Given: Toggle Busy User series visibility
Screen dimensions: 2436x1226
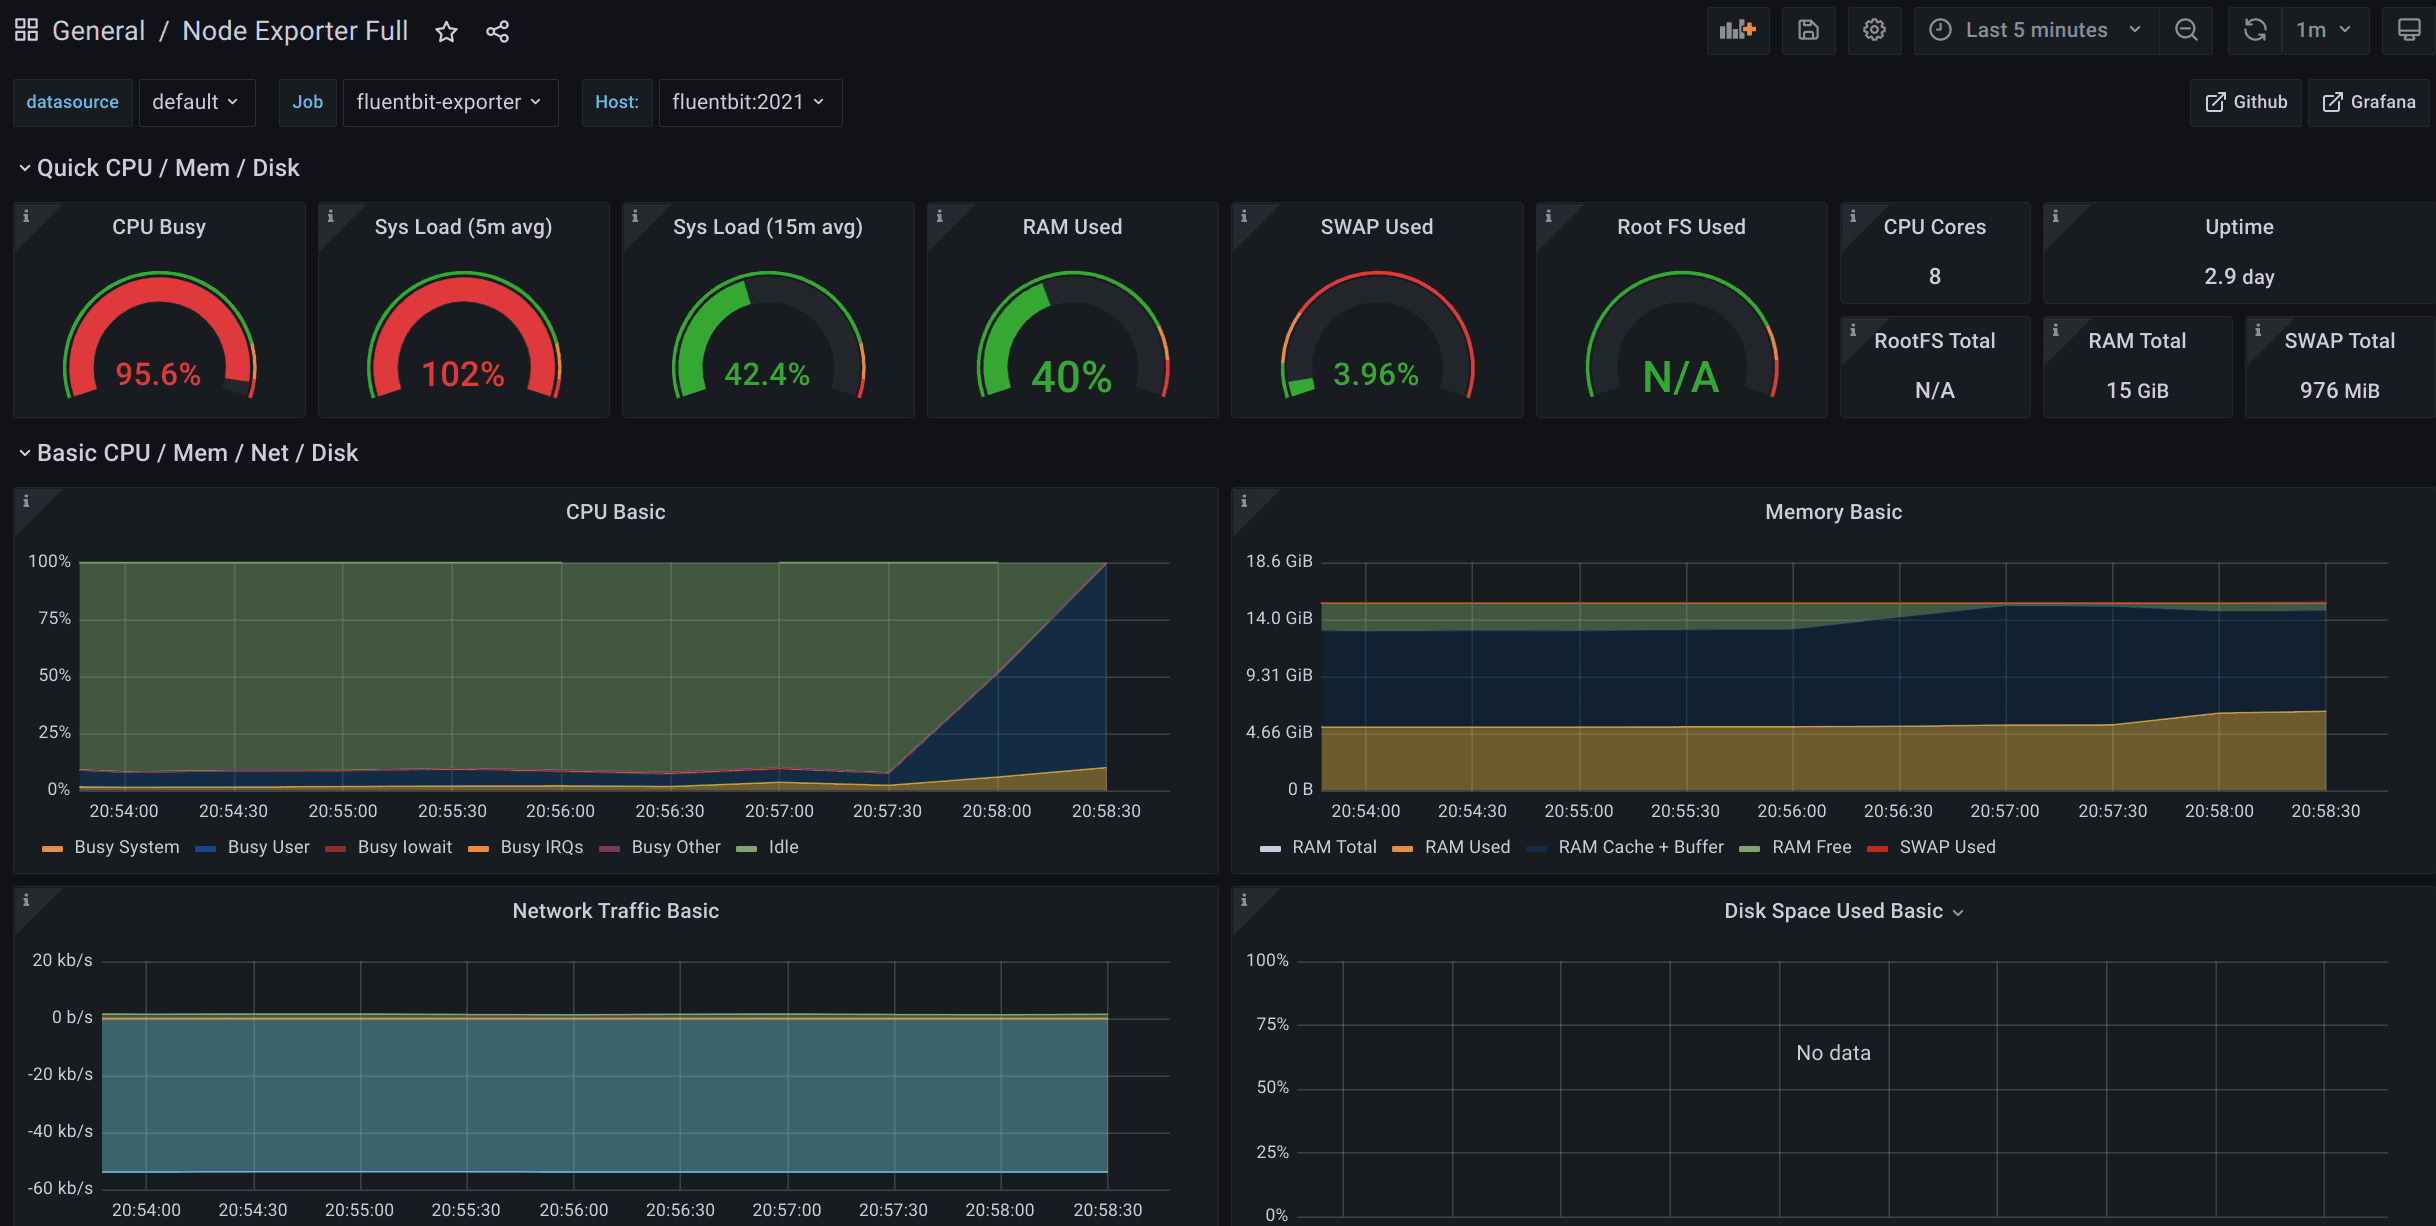Looking at the screenshot, I should [268, 847].
